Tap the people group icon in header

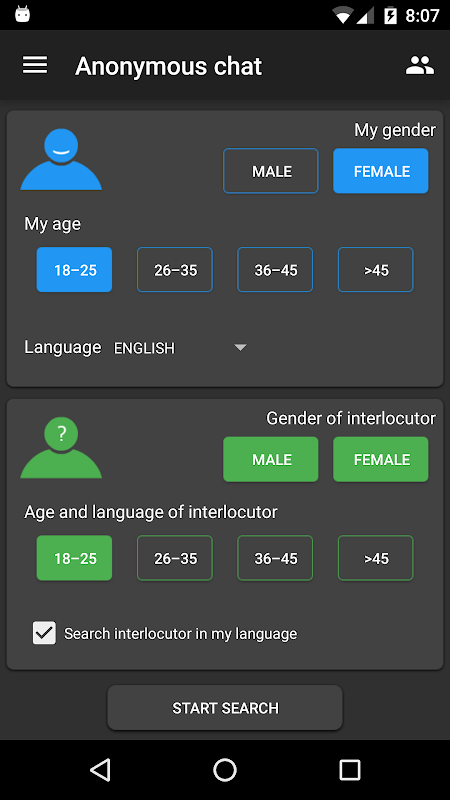click(x=420, y=65)
